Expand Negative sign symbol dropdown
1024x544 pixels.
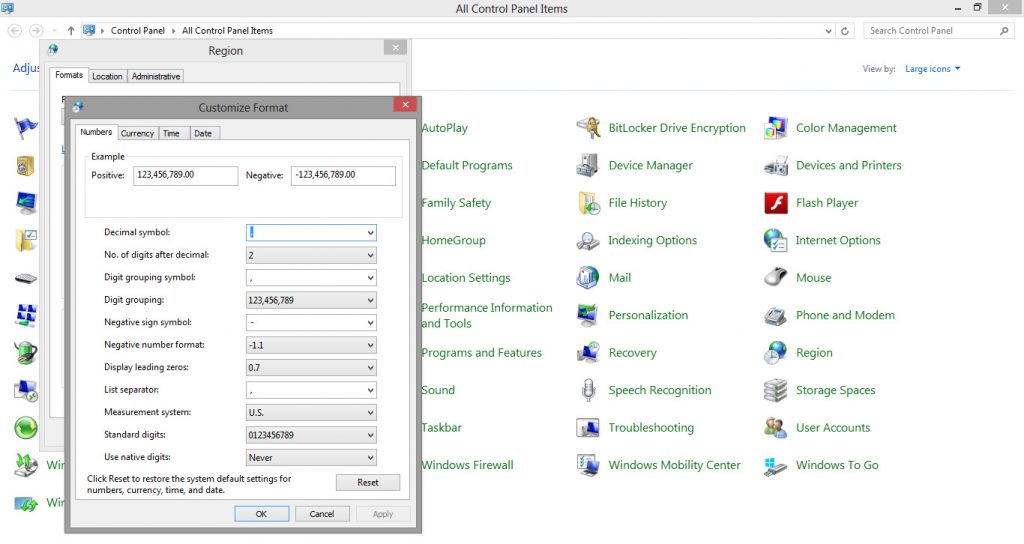coord(370,323)
